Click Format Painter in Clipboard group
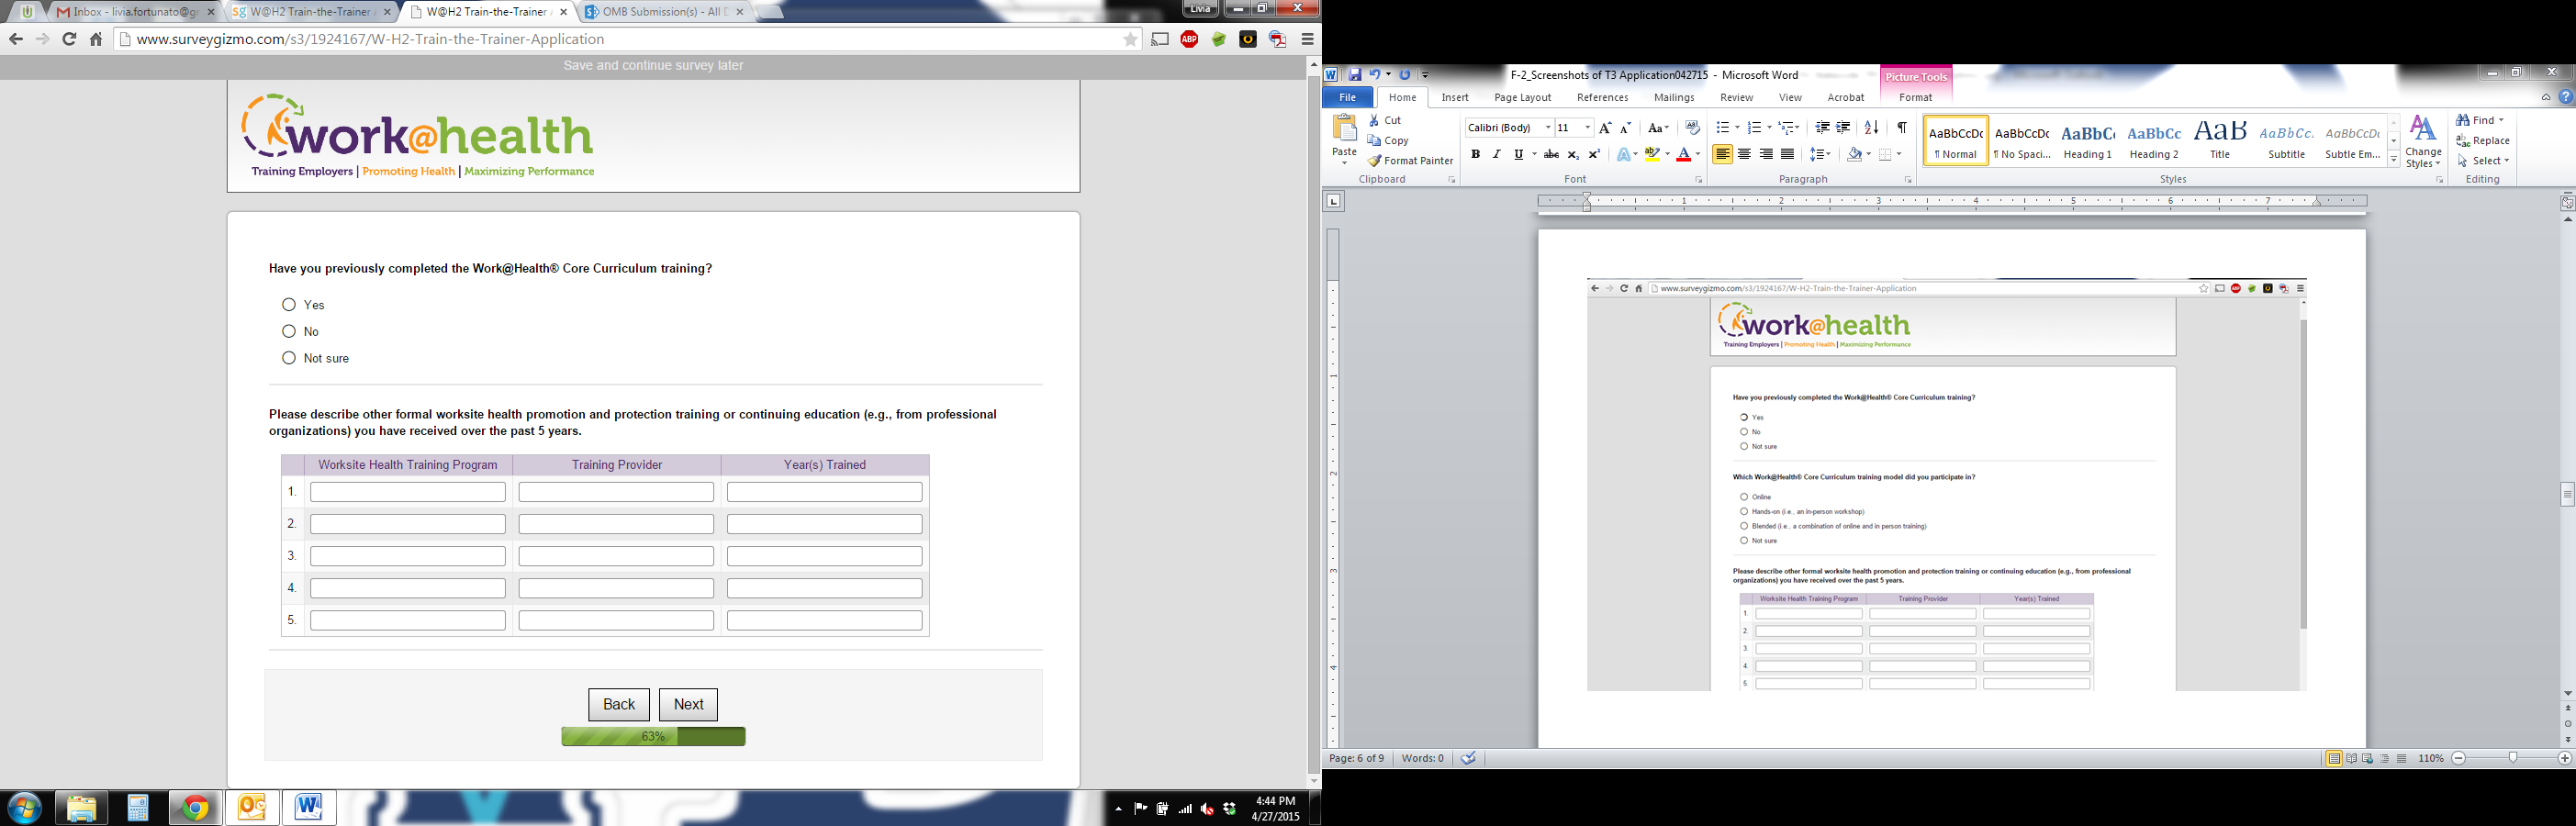This screenshot has width=2576, height=826. [x=1411, y=161]
